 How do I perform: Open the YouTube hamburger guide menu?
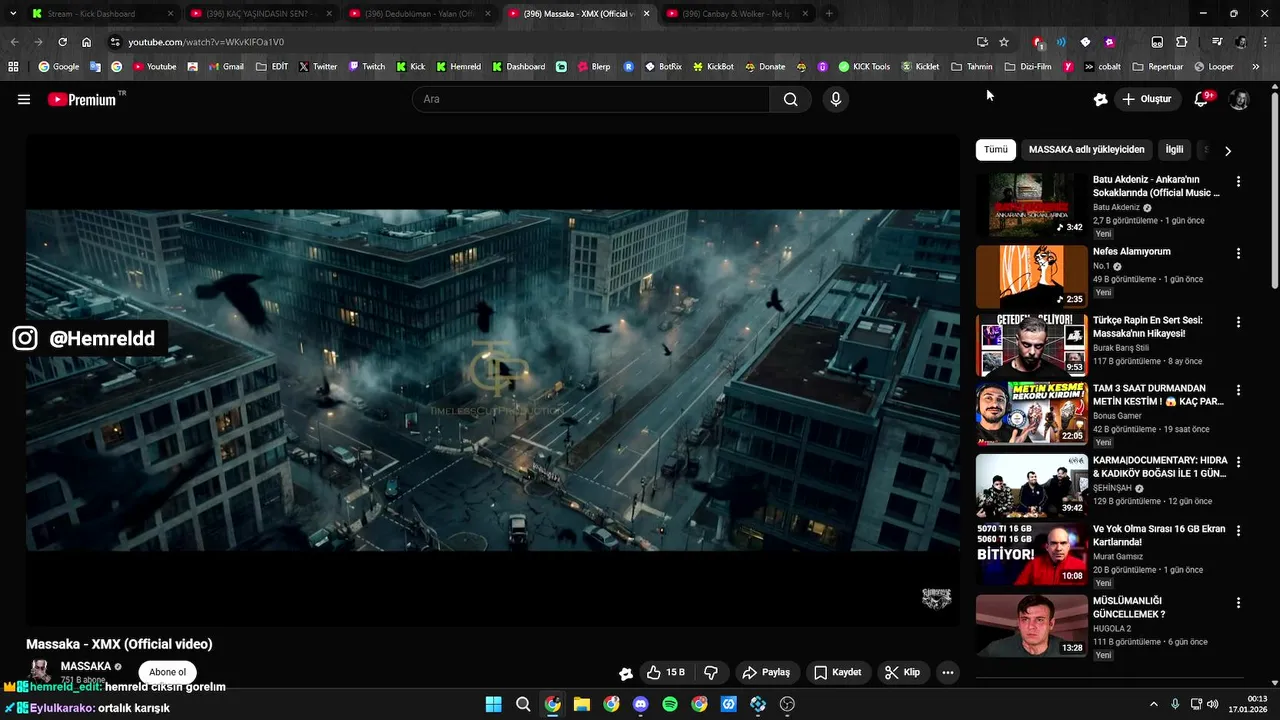point(24,99)
